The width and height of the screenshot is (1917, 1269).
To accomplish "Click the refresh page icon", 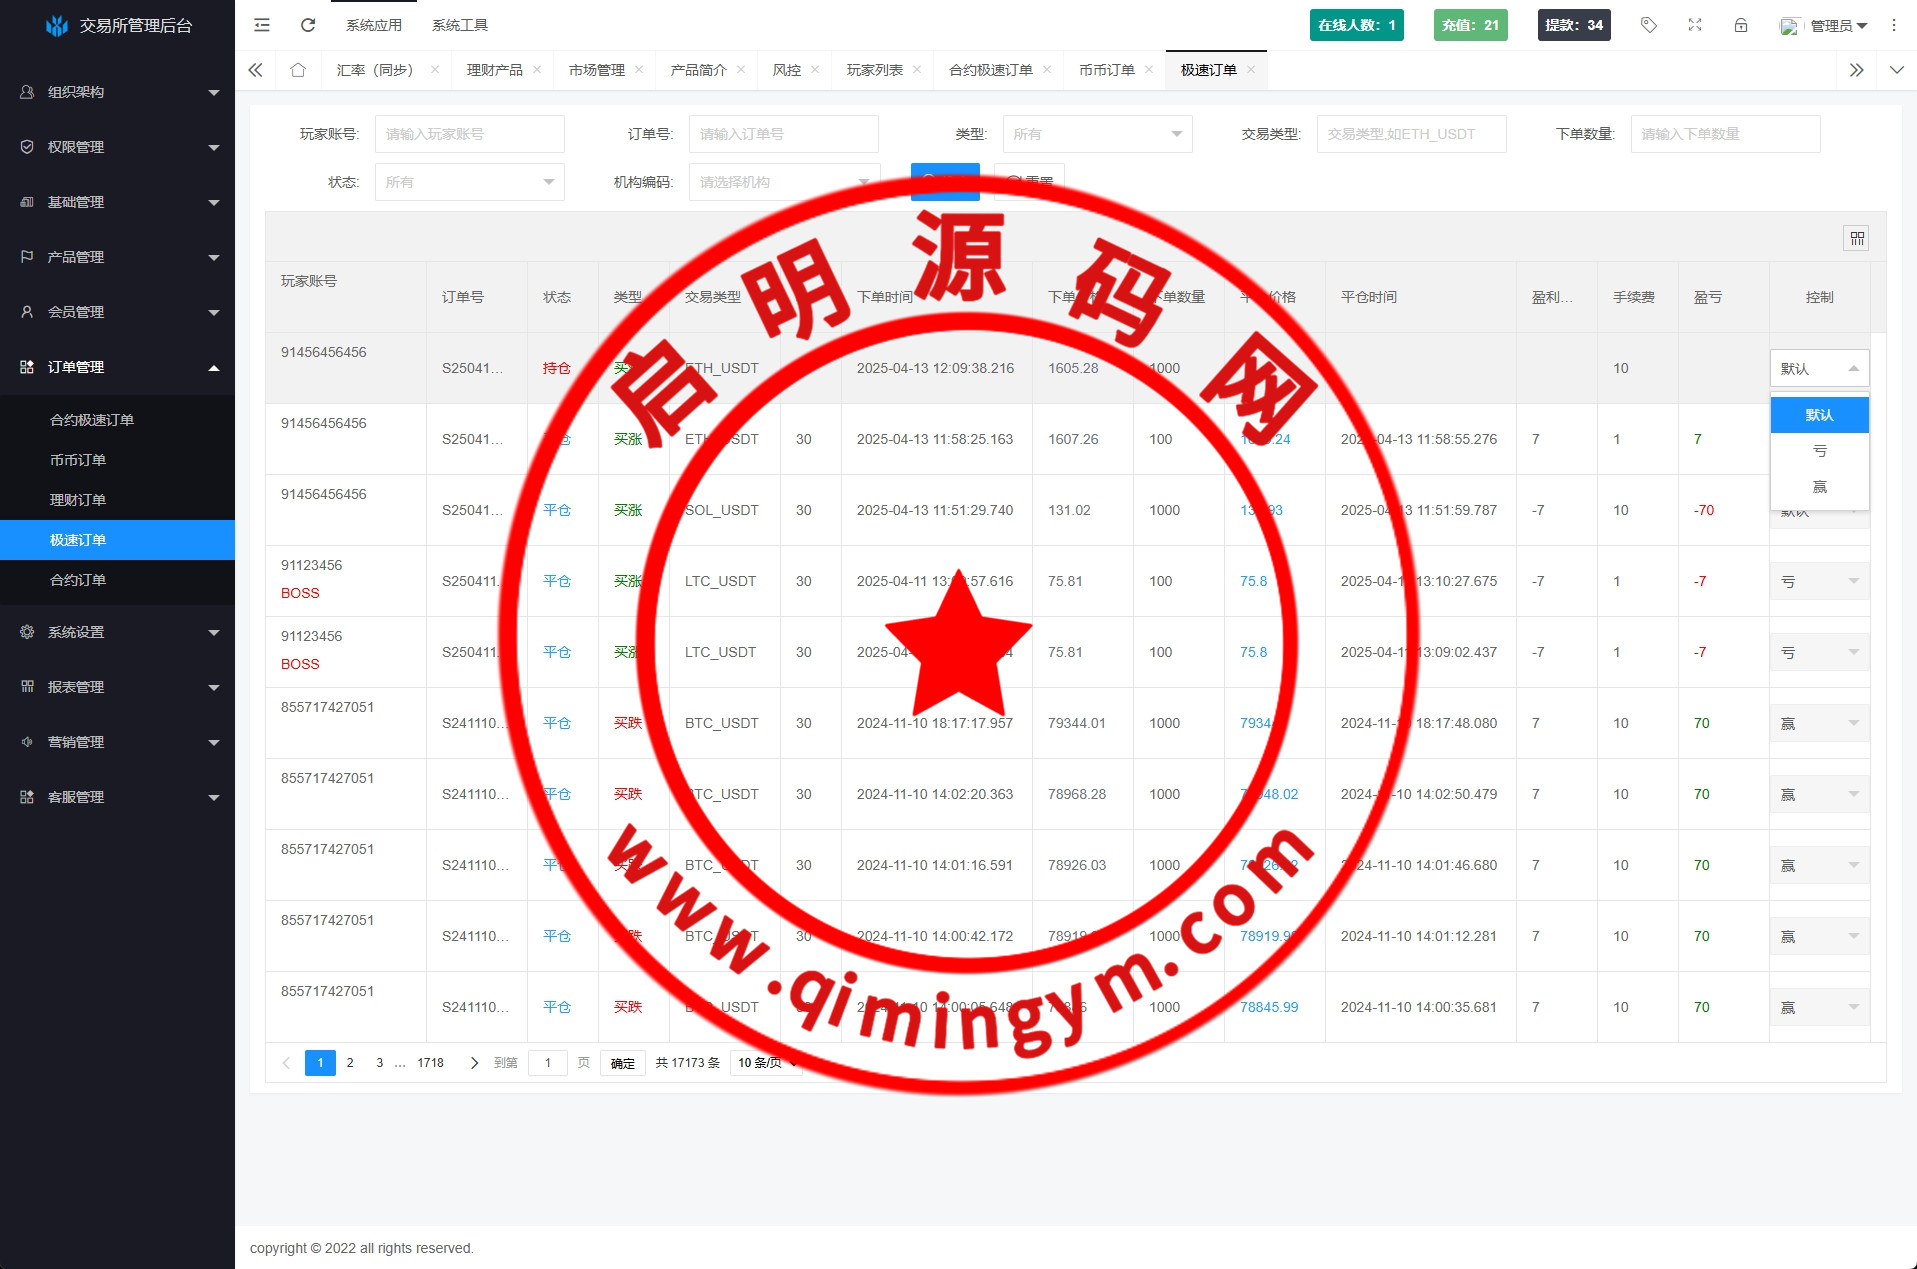I will point(308,25).
